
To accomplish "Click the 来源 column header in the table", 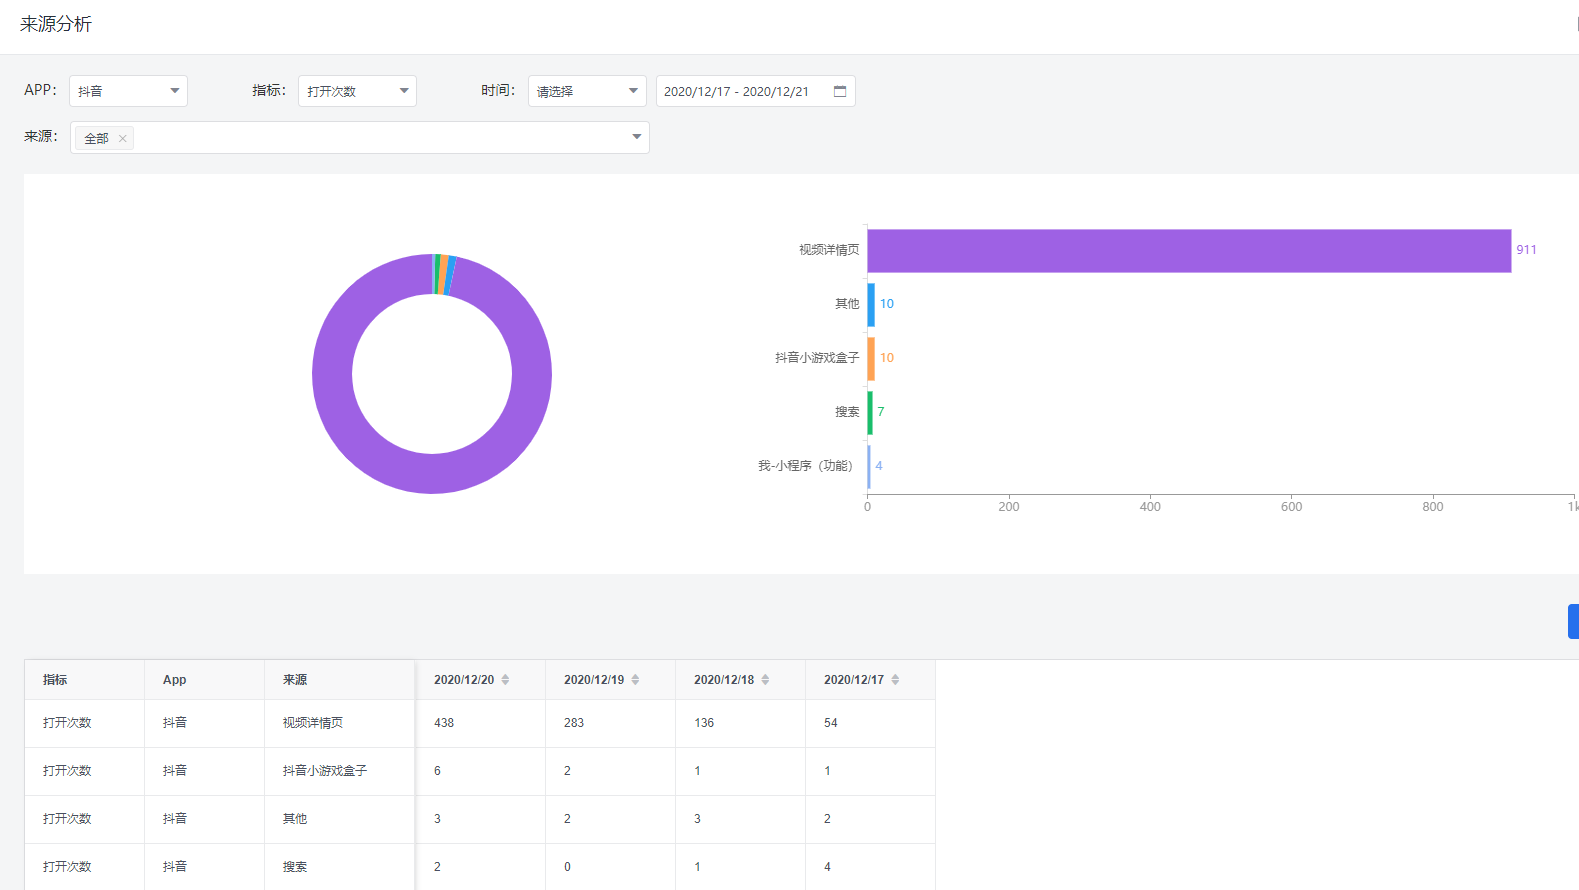I will coord(295,680).
